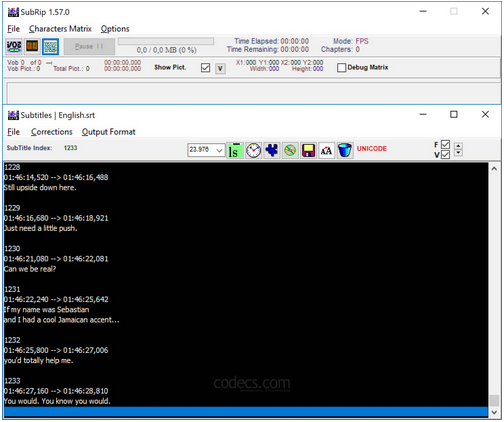
Task: Click the up arrow of the spinner
Action: point(459,146)
